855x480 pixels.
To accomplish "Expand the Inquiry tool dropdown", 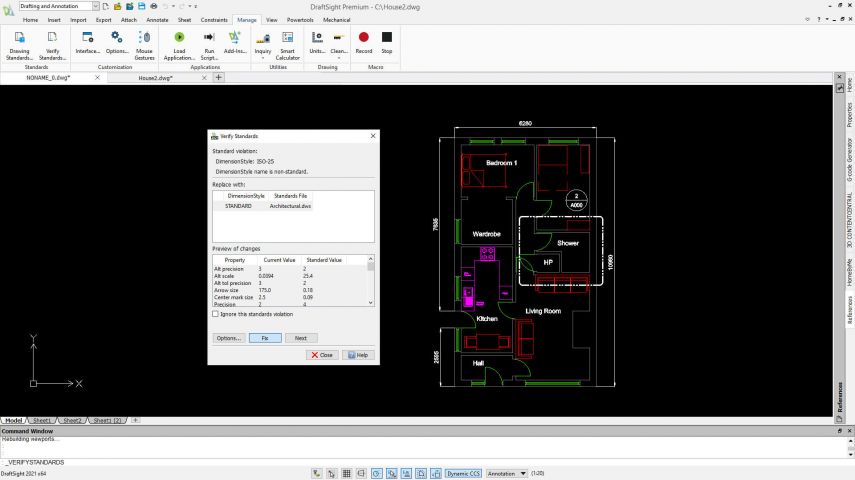I will 263,58.
